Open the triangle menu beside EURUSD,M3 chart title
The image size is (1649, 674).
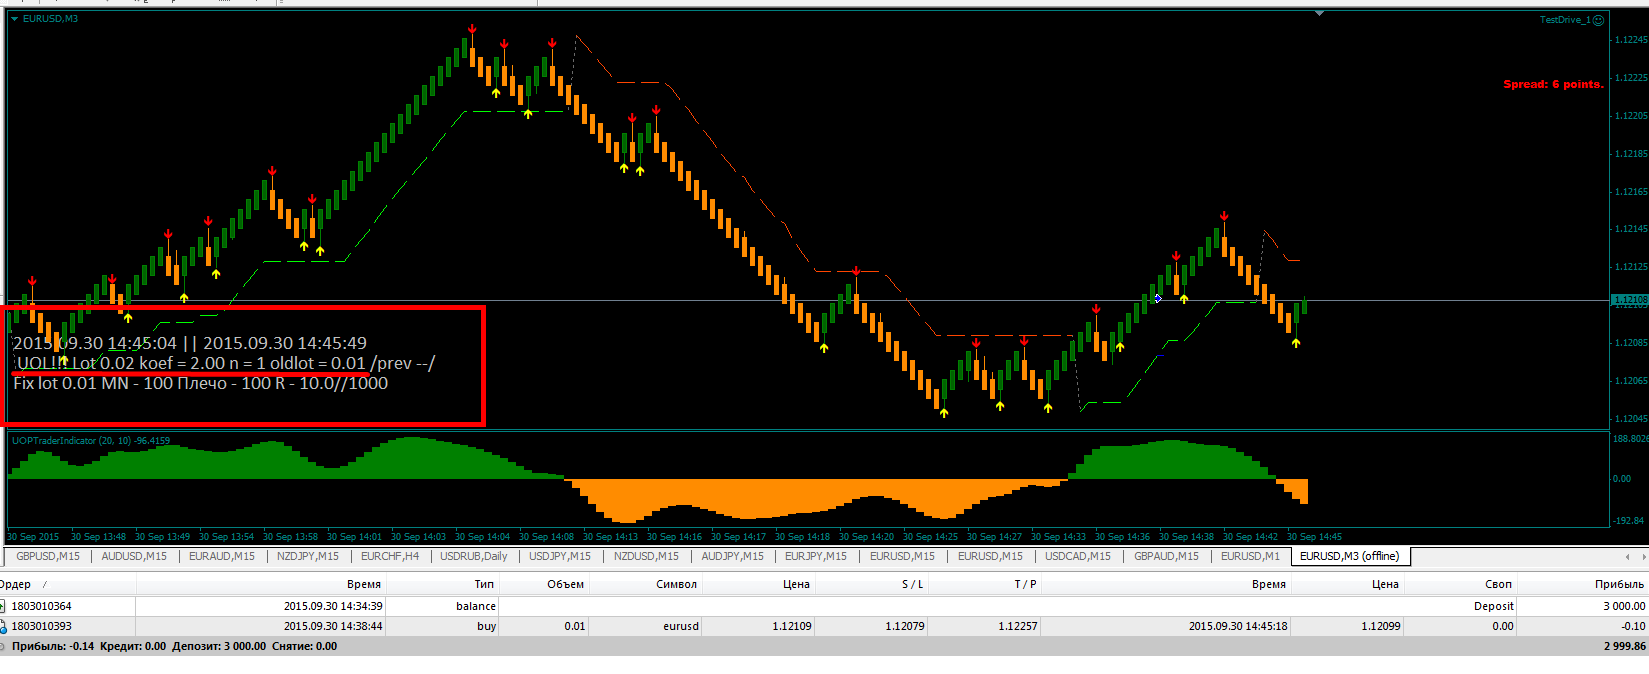(15, 19)
